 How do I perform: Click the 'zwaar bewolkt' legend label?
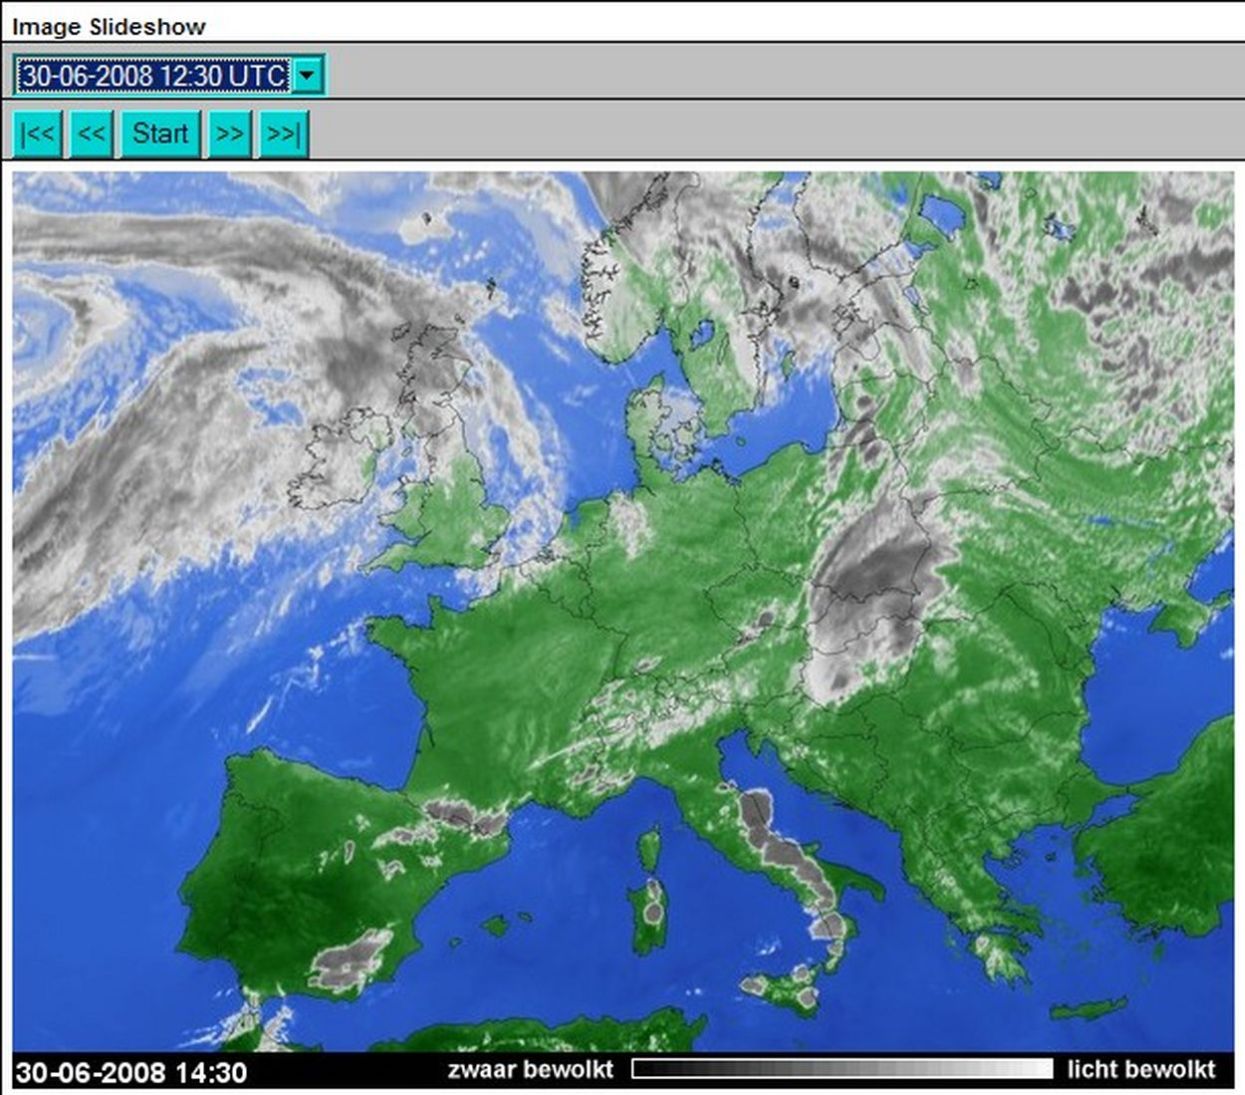tap(530, 1069)
